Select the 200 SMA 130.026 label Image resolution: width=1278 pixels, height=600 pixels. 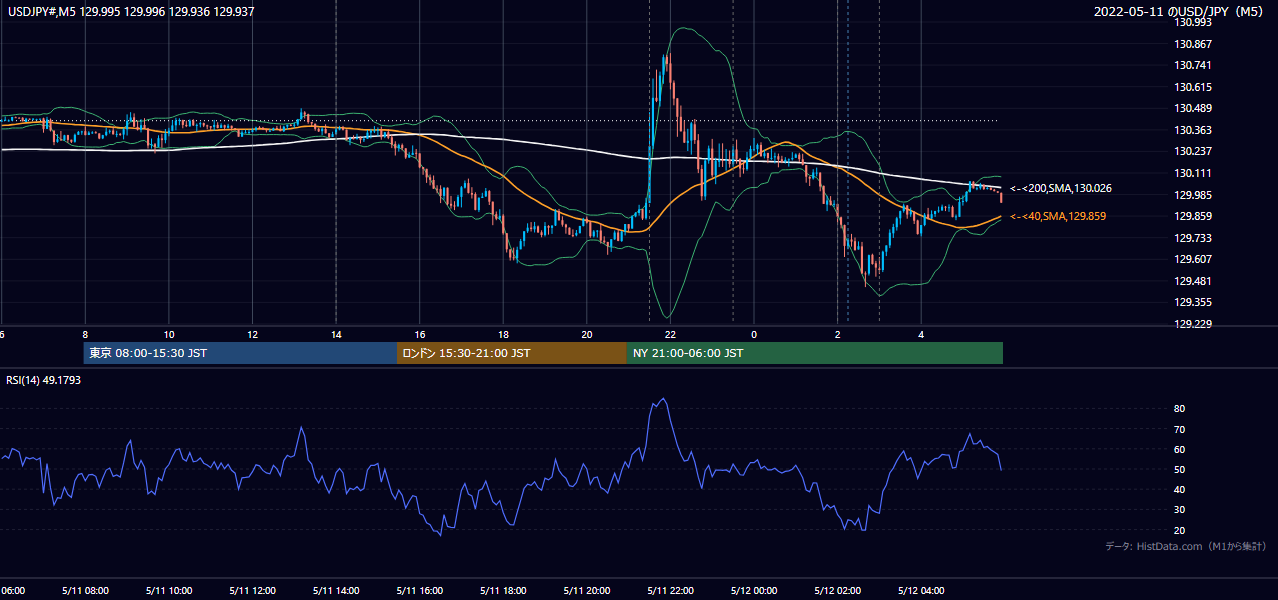click(1061, 188)
